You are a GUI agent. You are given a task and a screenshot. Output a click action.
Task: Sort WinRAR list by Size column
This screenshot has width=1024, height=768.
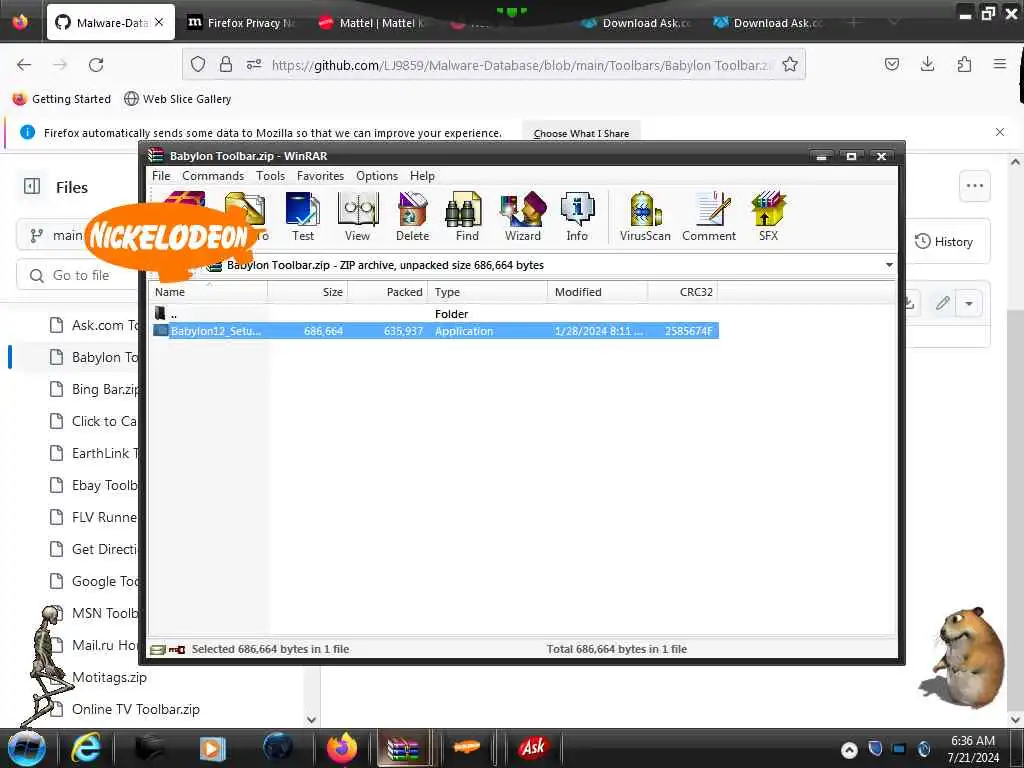(x=307, y=292)
